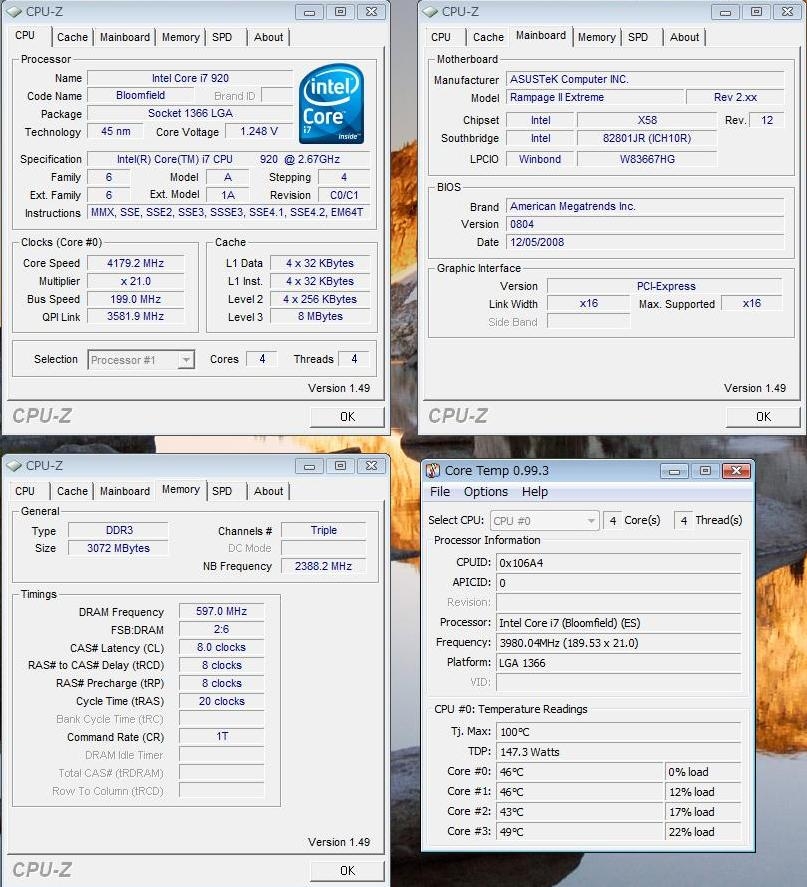The height and width of the screenshot is (887, 807).
Task: Click the DRAM Frequency value 597.0 MHz
Action: [x=222, y=611]
